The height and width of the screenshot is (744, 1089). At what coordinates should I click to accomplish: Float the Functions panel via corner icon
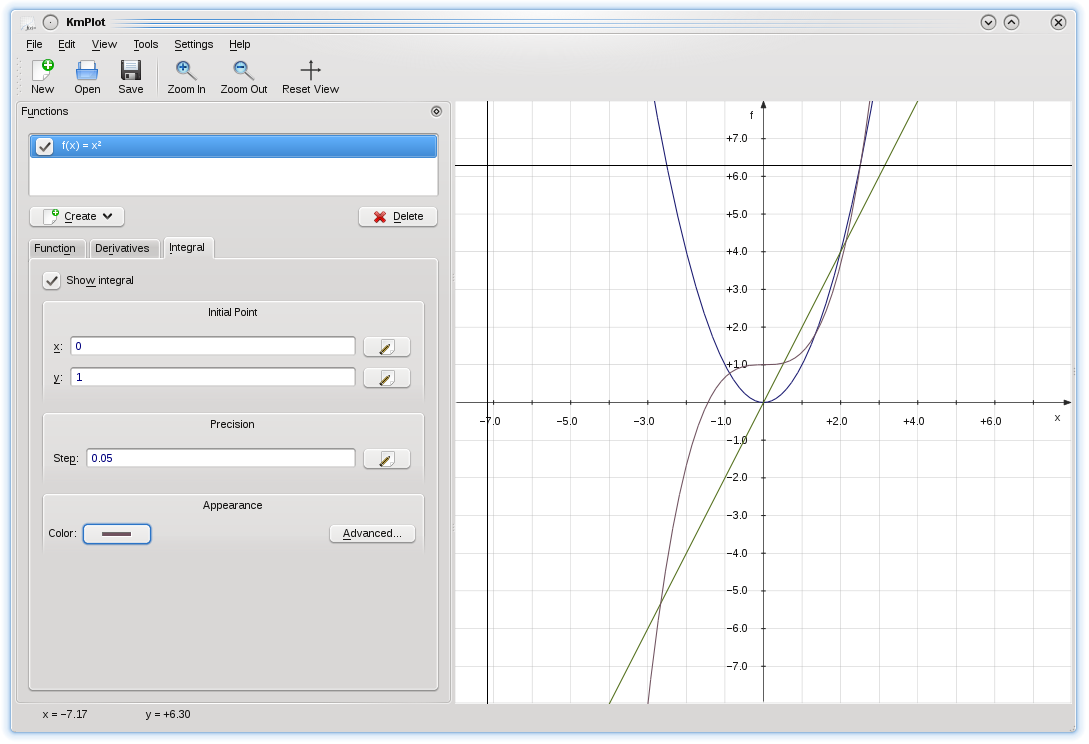[435, 112]
